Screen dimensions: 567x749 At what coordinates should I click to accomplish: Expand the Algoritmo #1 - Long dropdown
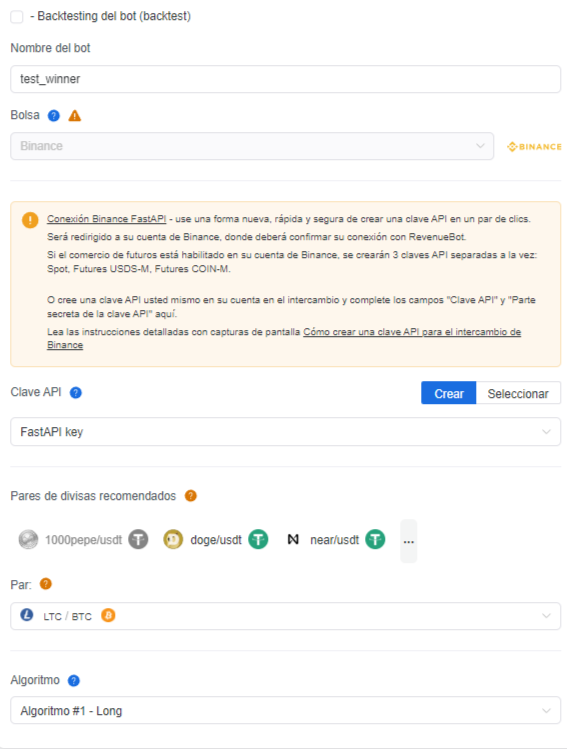[286, 710]
